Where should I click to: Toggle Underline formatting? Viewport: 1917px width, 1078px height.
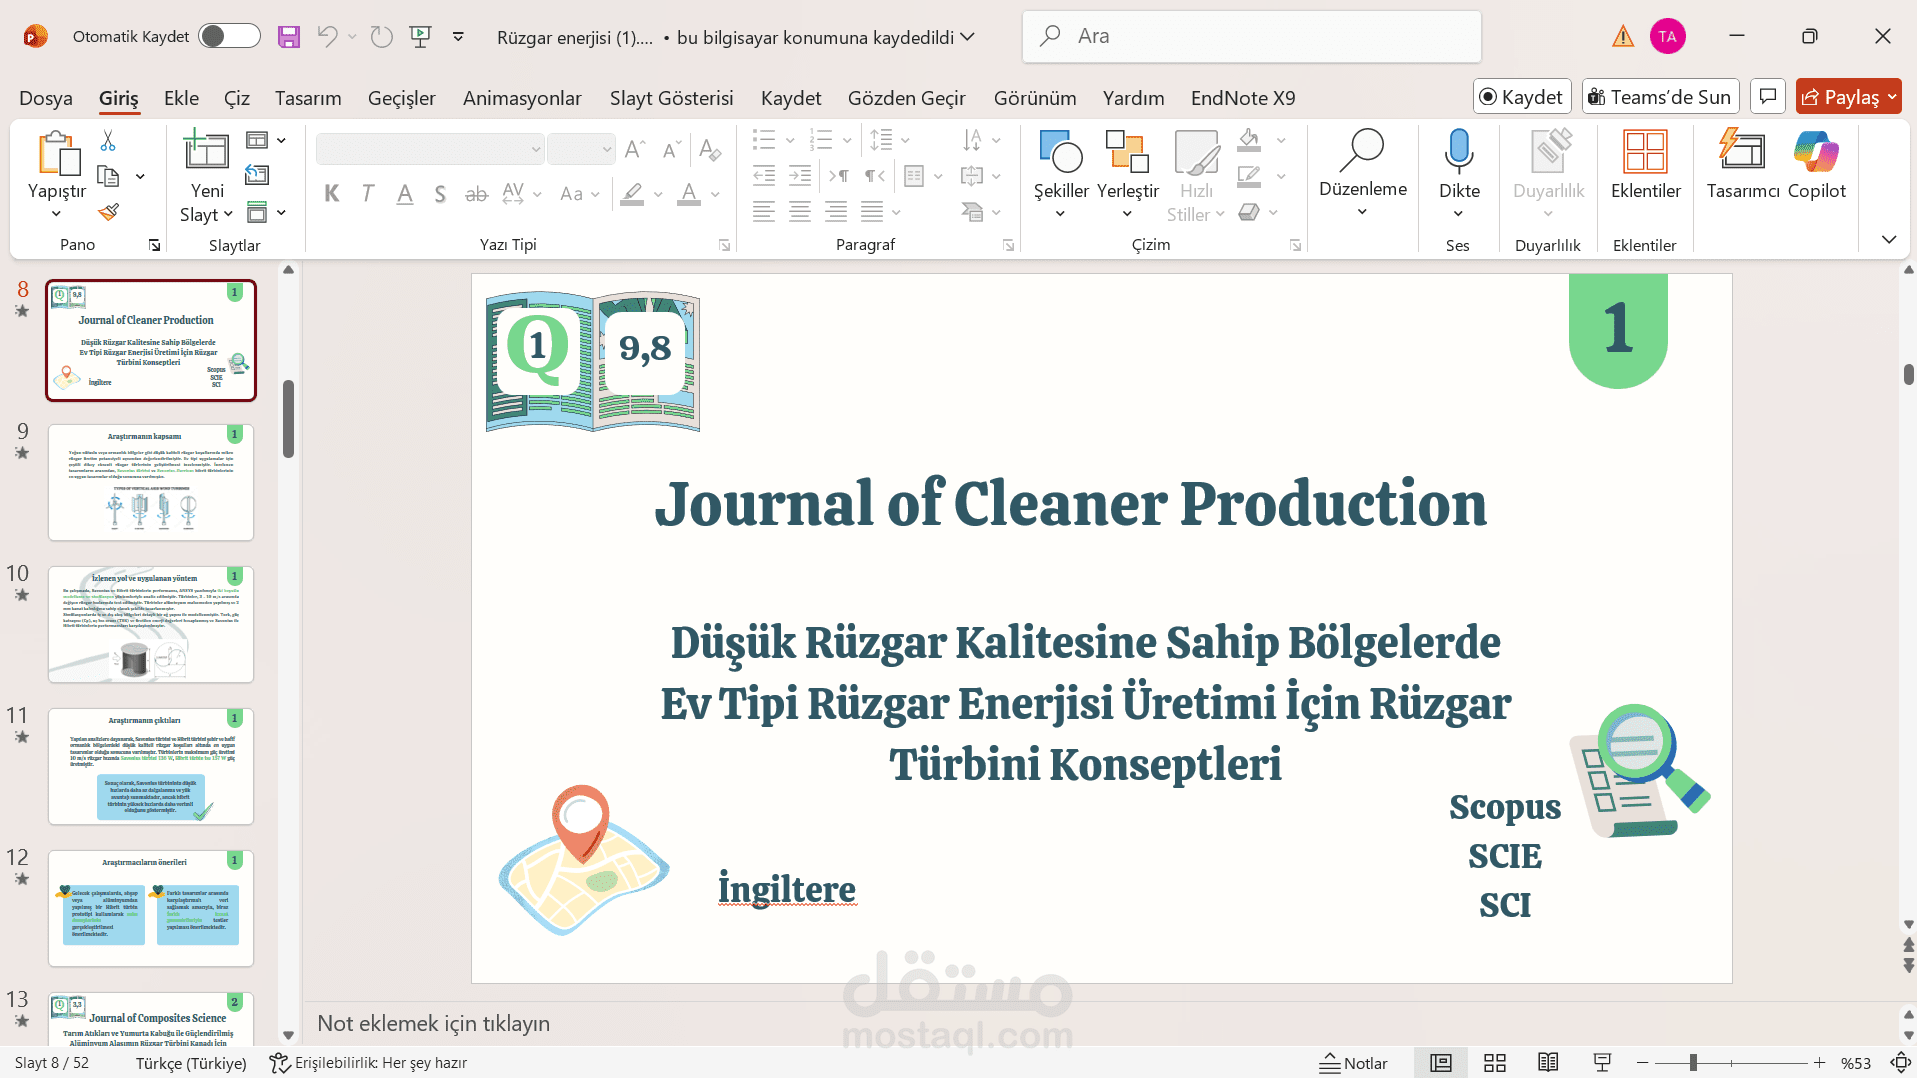click(x=404, y=193)
